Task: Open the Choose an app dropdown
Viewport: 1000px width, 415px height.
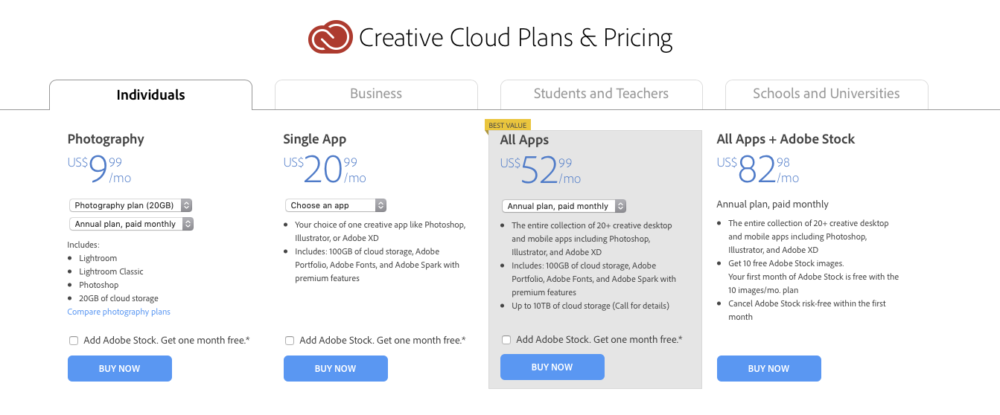Action: point(335,205)
